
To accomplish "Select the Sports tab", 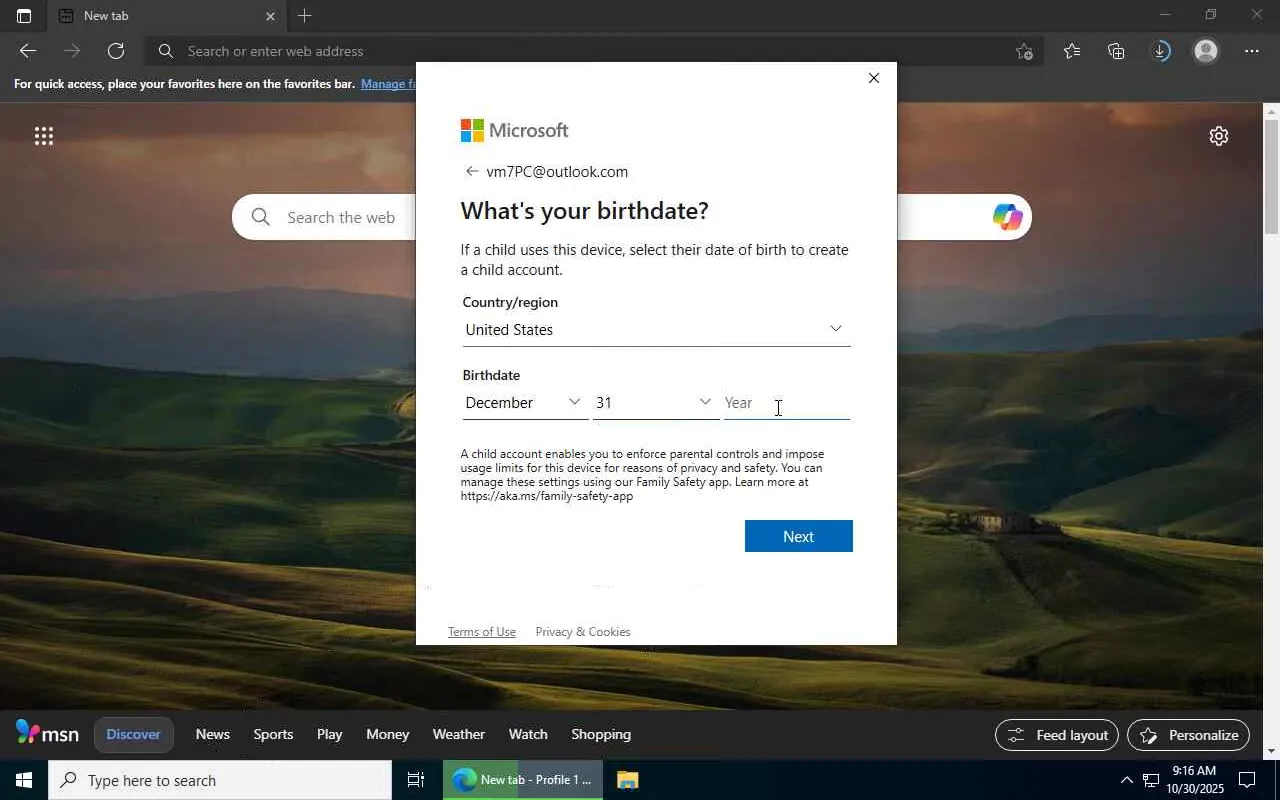I will coord(273,734).
